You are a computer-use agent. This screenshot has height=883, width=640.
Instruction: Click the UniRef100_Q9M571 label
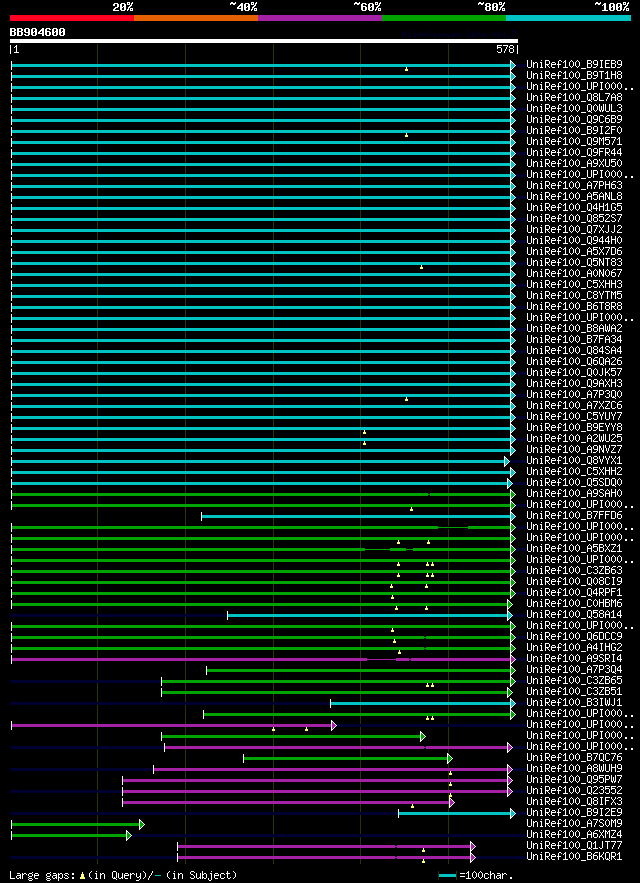tap(574, 141)
